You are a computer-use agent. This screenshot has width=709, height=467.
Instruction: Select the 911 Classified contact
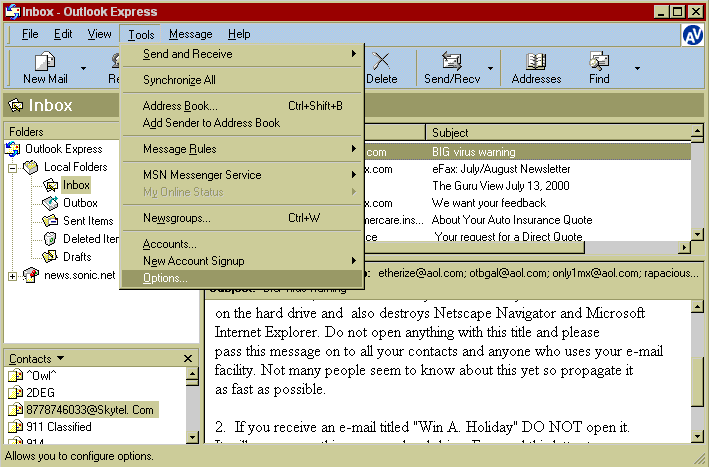point(59,427)
